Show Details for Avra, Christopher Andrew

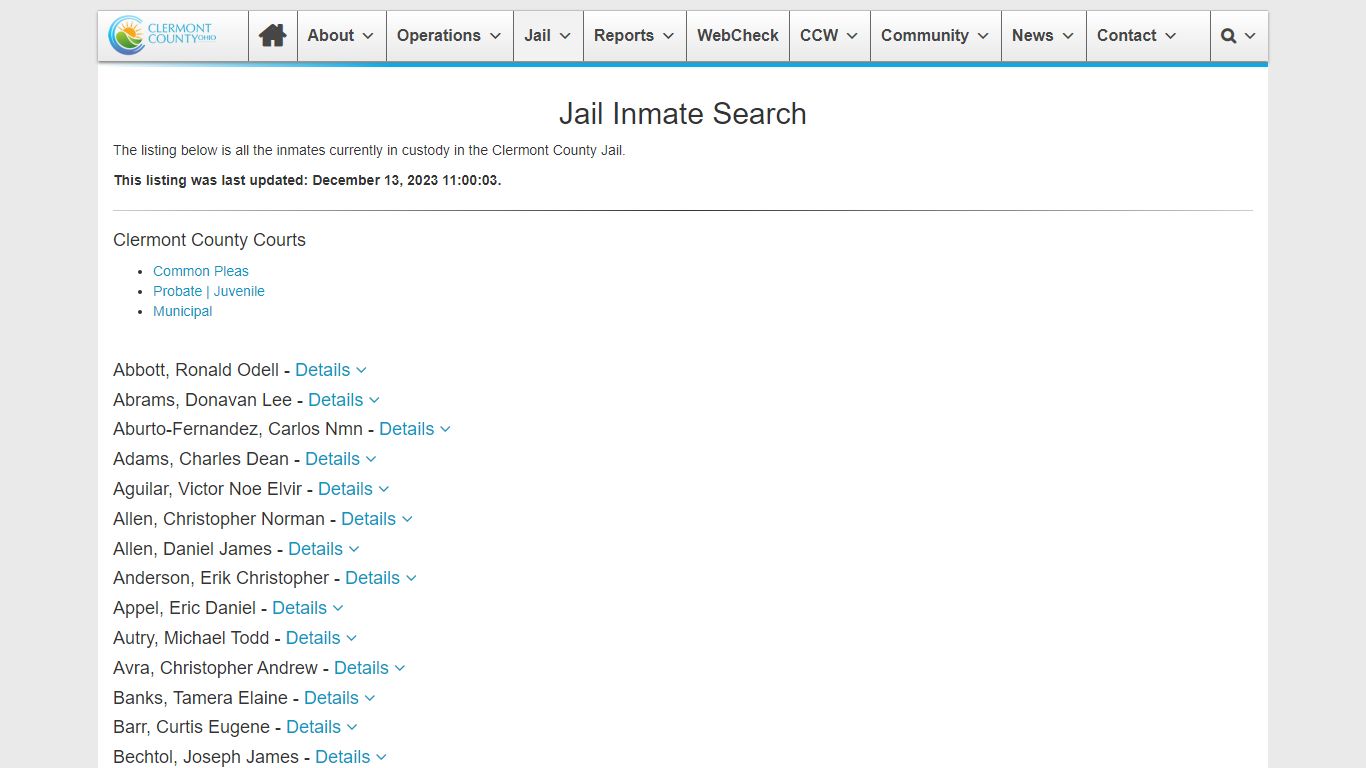[370, 668]
